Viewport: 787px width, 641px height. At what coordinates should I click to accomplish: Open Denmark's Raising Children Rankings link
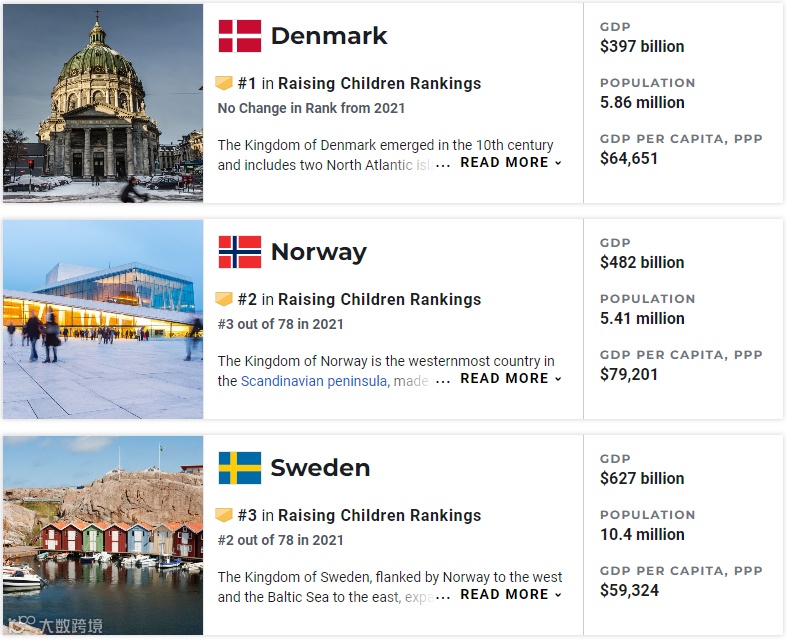[379, 84]
